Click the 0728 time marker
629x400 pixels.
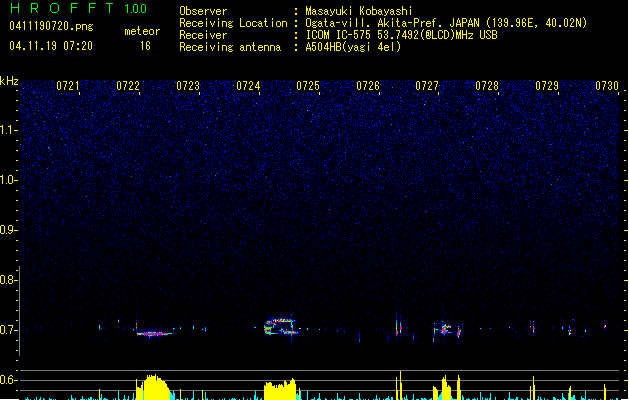pos(487,86)
